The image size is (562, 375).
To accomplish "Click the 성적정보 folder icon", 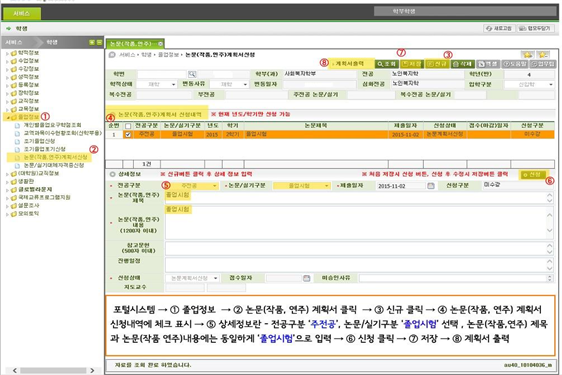I will coord(14,77).
